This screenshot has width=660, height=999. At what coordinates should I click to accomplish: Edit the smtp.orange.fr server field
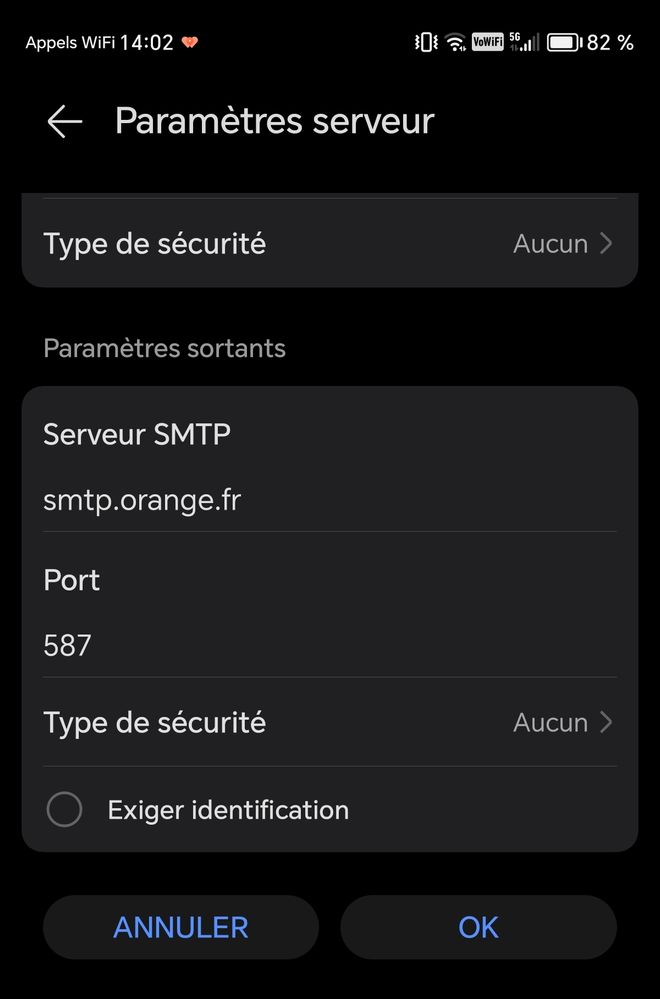tap(142, 499)
